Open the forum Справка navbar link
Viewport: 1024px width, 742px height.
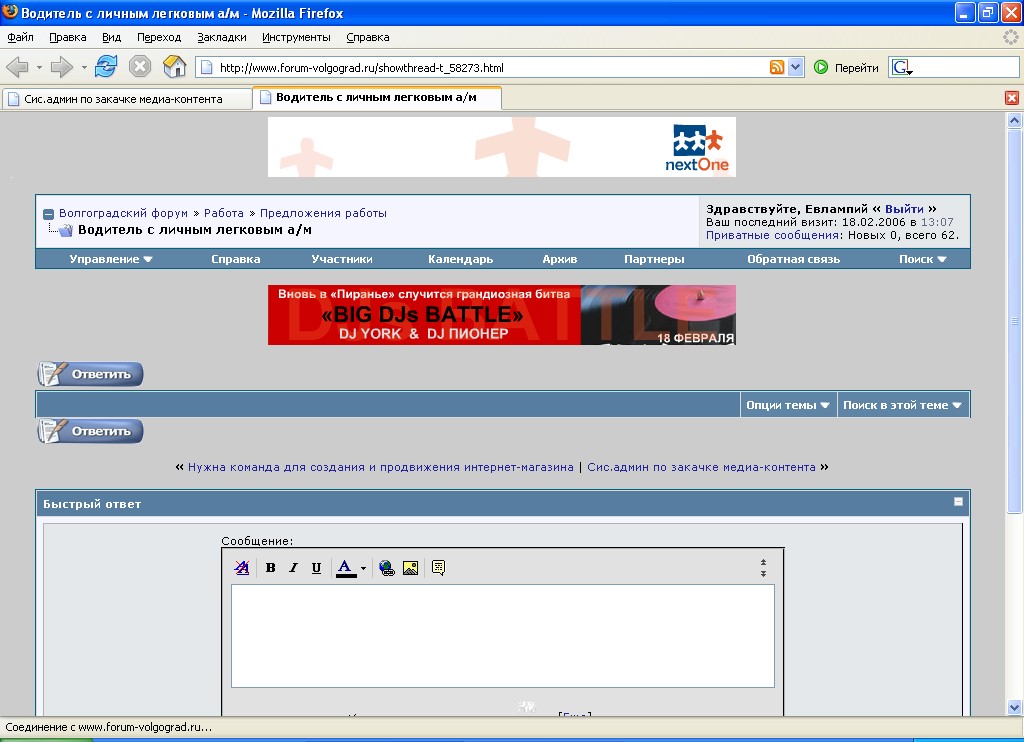pyautogui.click(x=236, y=259)
